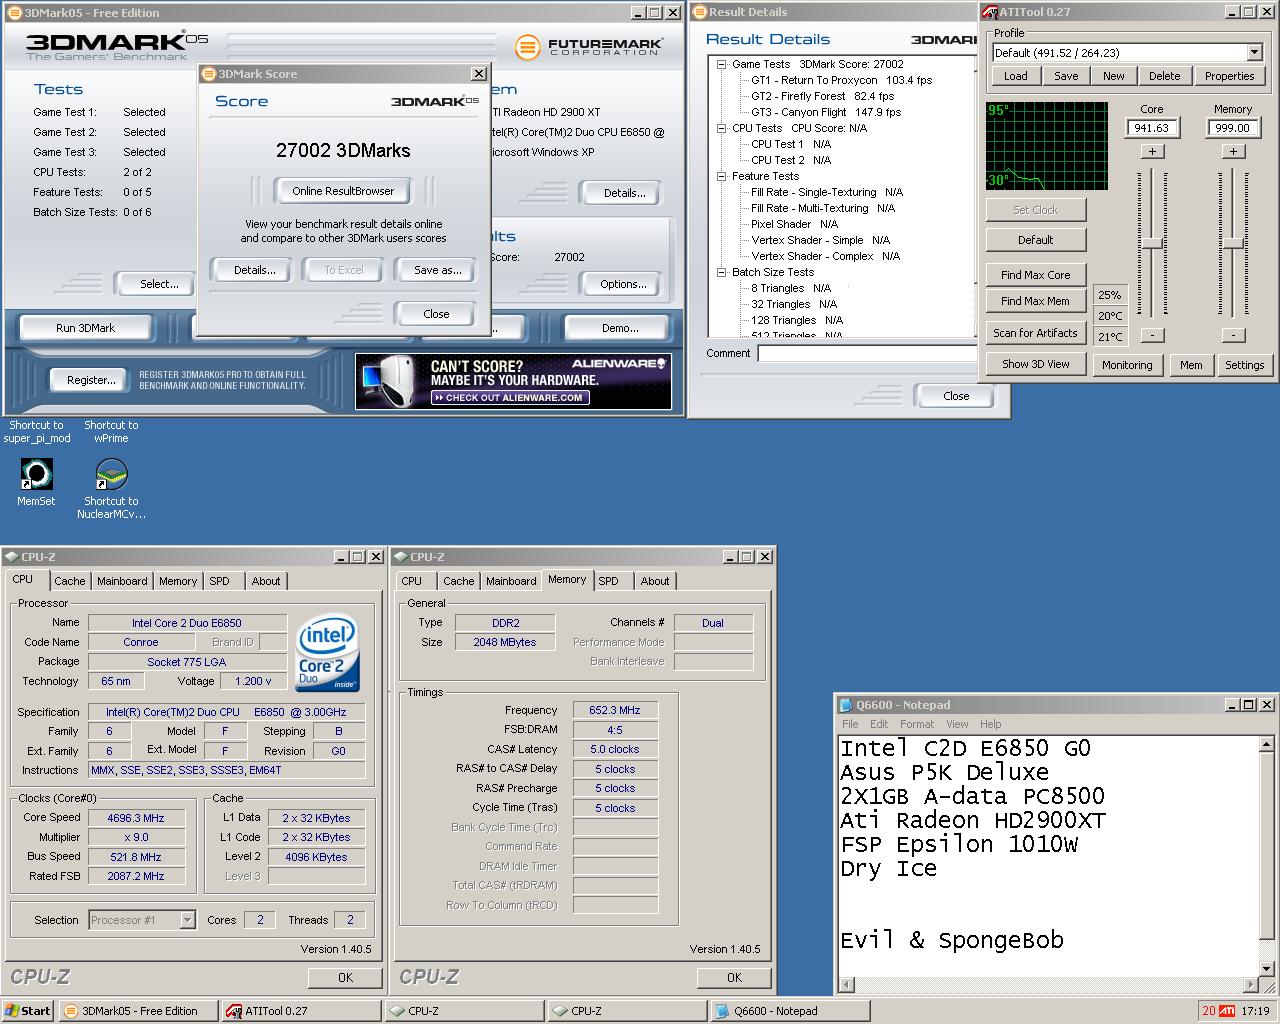
Task: Select GT2 - Firefly Forest result row
Action: 822,96
